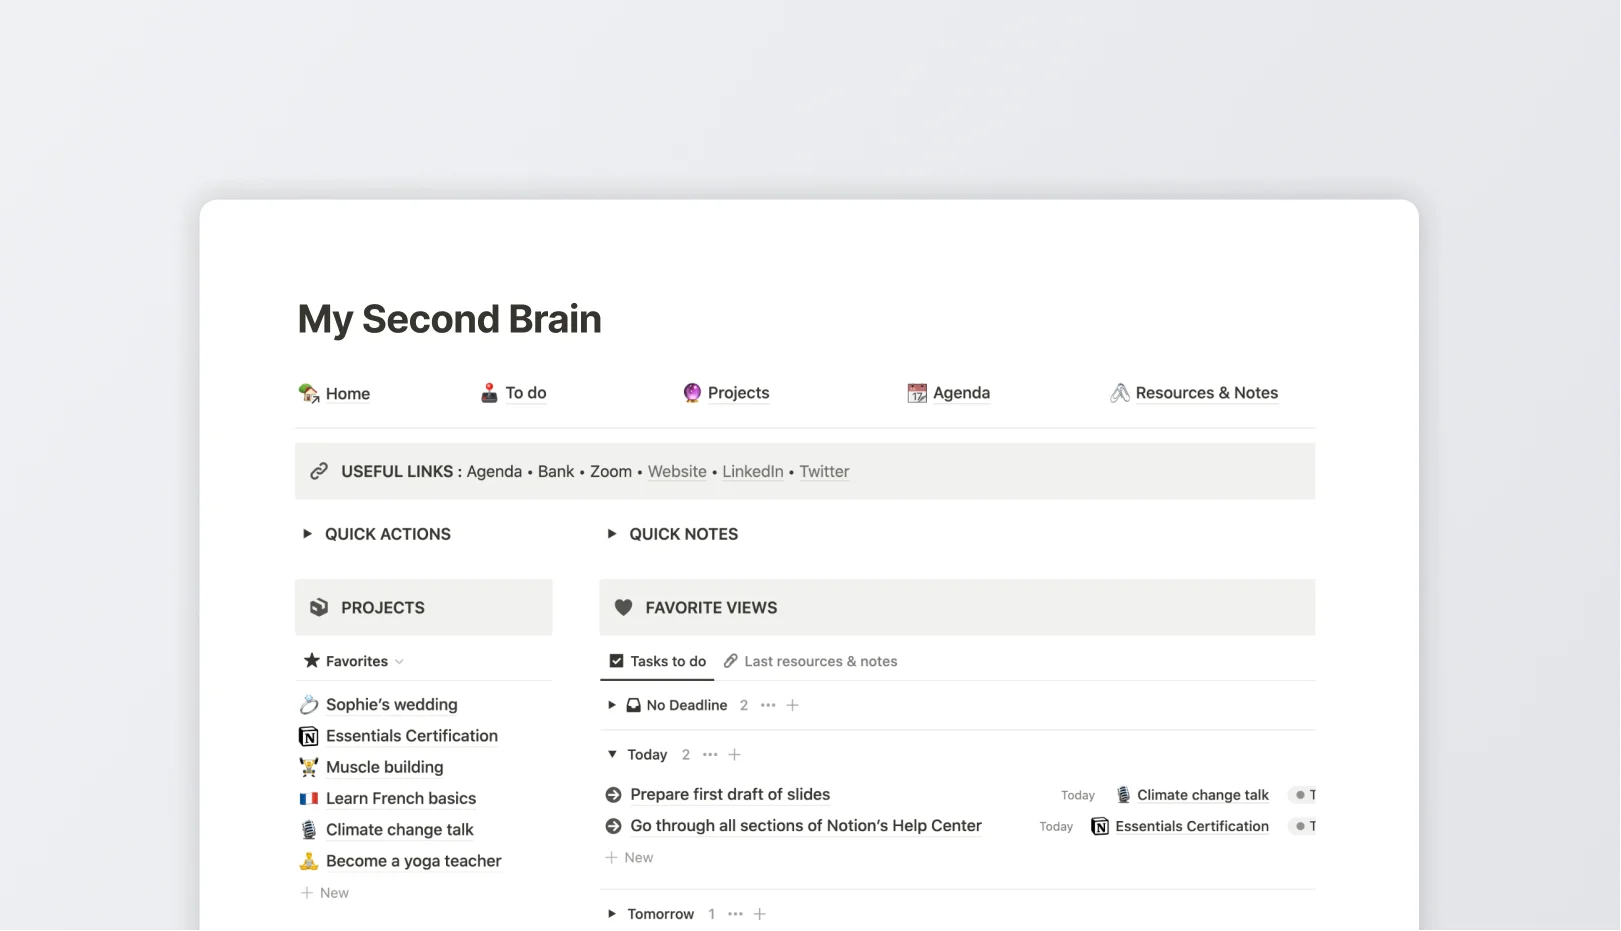
Task: Click the house icon next to Home
Action: coord(309,393)
